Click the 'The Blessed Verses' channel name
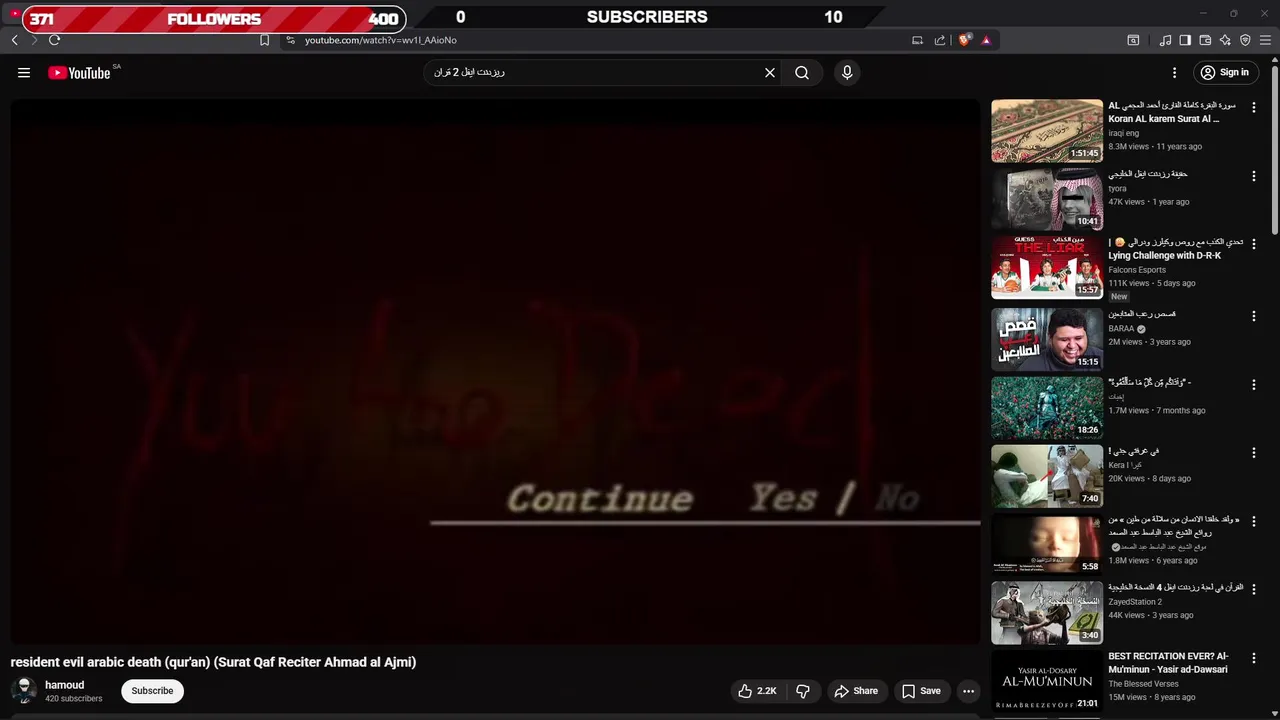 (x=1143, y=684)
